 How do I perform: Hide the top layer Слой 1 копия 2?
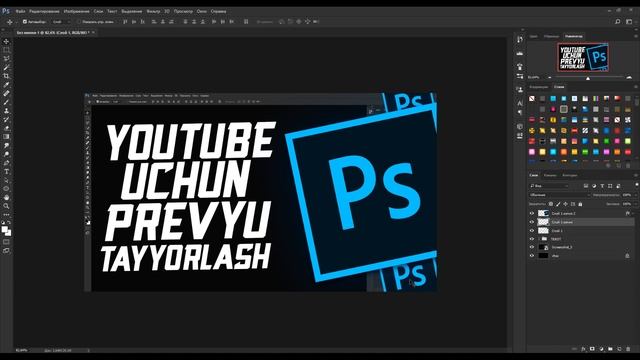pos(532,213)
